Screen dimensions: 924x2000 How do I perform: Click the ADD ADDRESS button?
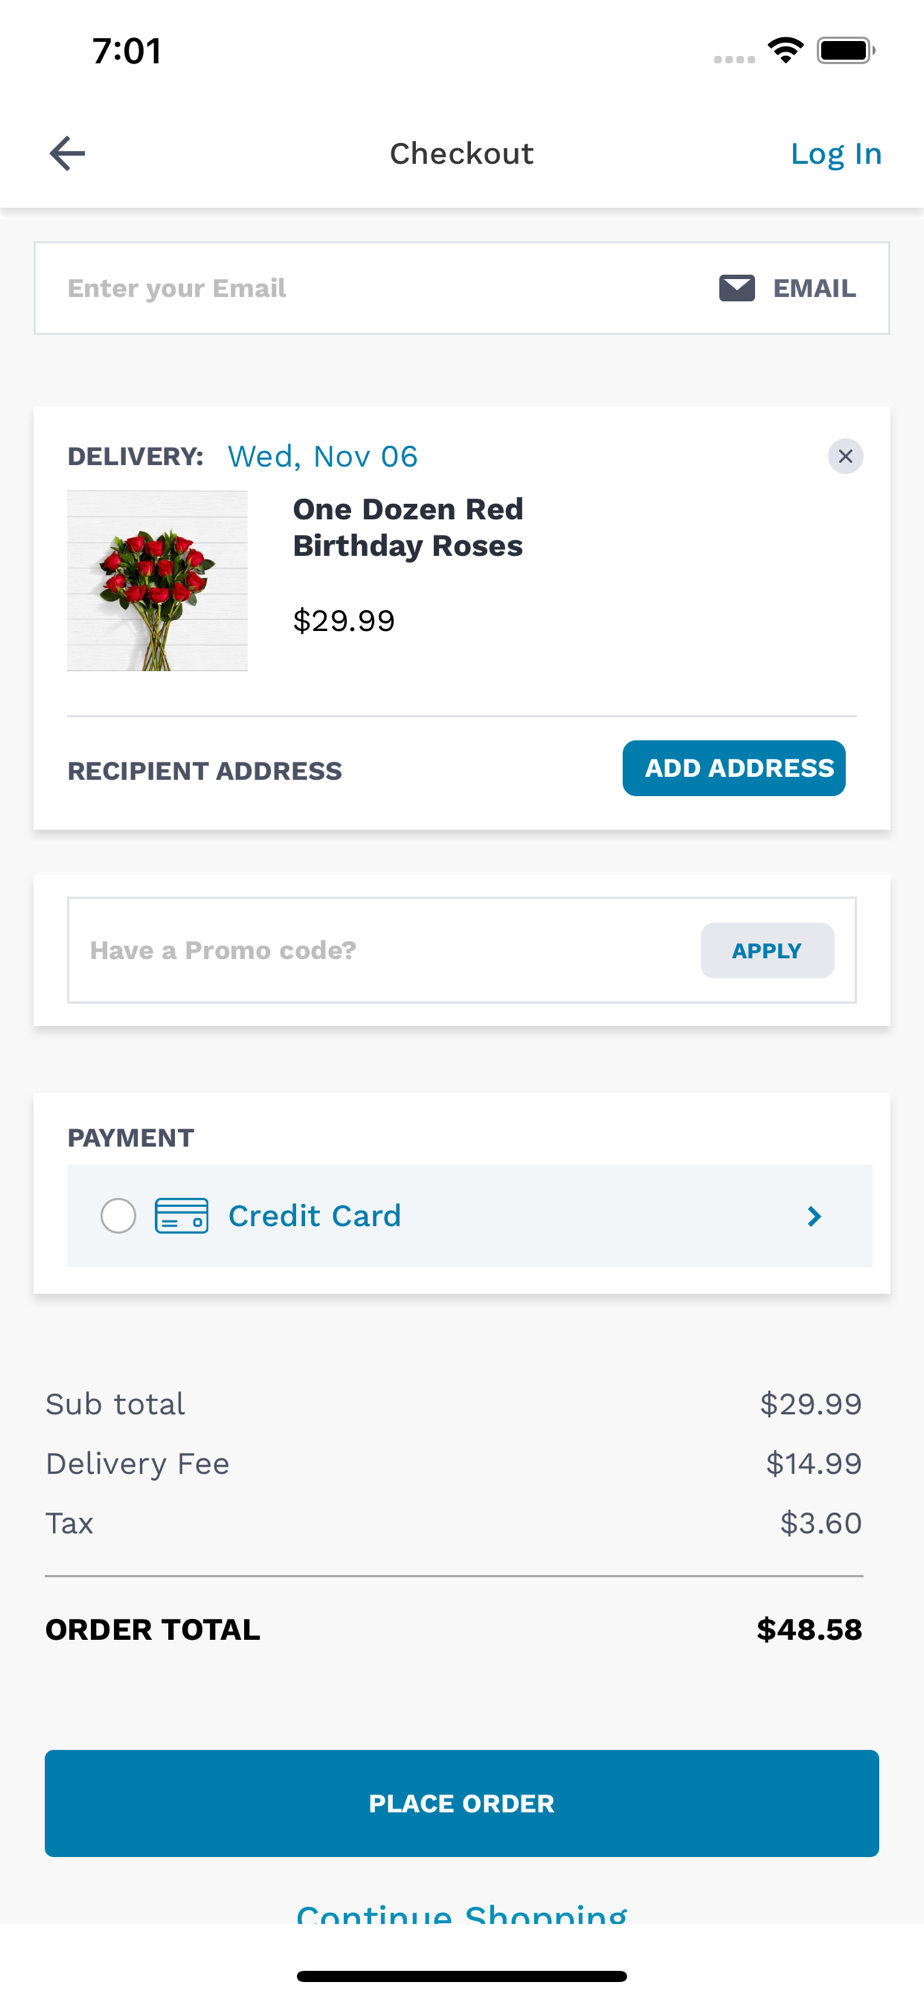(x=734, y=768)
